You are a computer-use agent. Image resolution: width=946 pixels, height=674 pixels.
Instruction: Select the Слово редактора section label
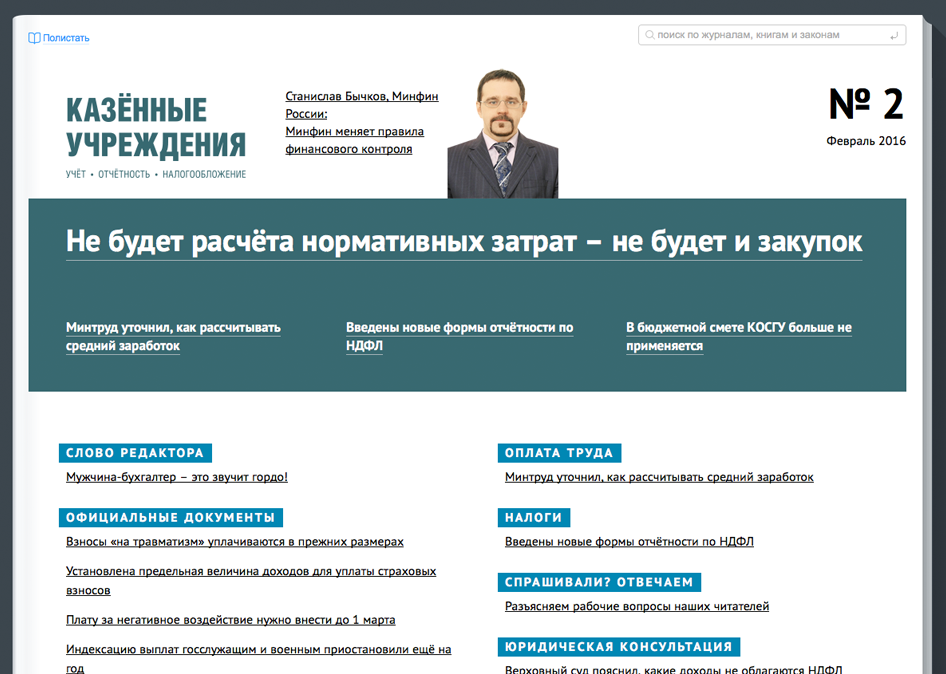tap(135, 453)
